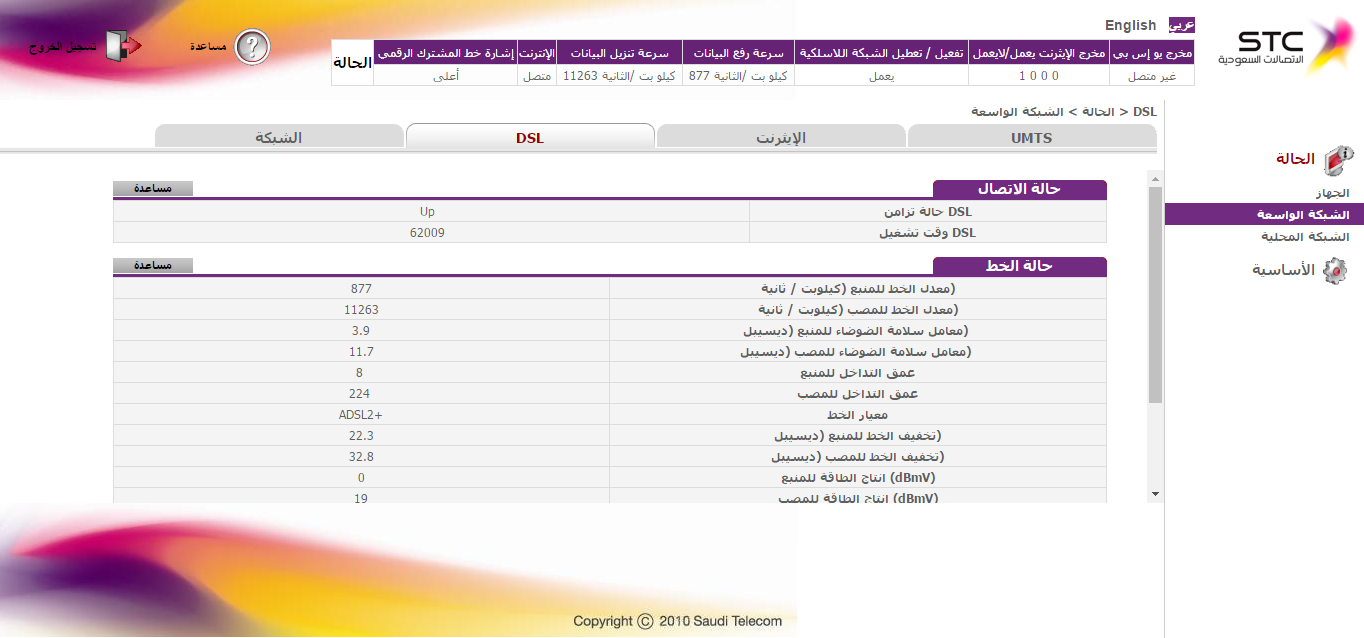Viewport: 1364px width, 638px height.
Task: Click the Basic settings gear icon
Action: click(x=1335, y=270)
